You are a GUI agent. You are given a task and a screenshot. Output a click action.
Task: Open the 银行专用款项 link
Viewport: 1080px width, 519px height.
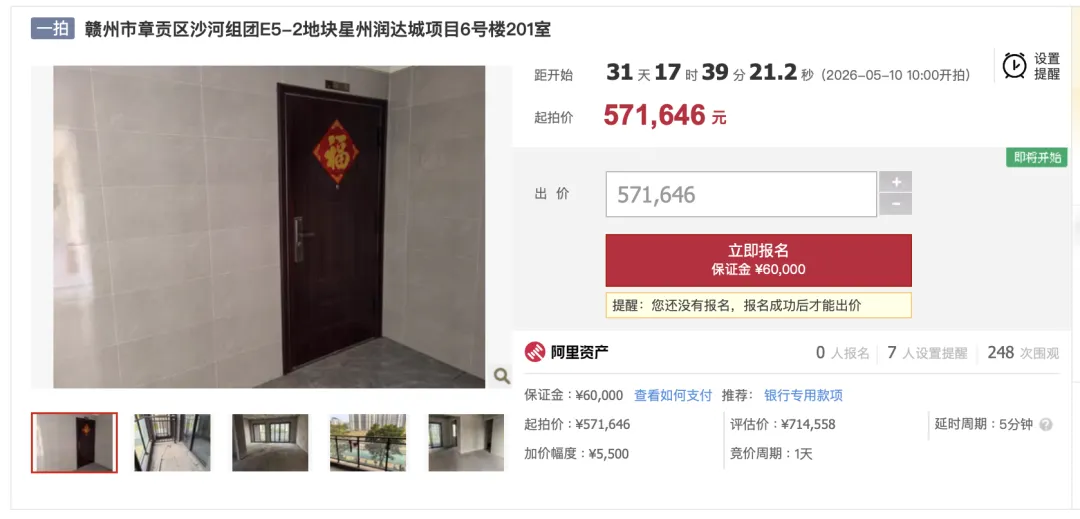coord(803,396)
